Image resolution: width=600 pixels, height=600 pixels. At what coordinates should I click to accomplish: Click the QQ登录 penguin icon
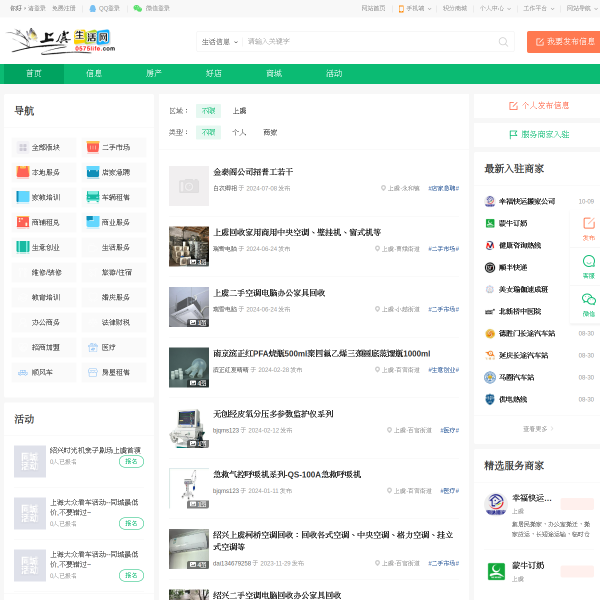[92, 8]
